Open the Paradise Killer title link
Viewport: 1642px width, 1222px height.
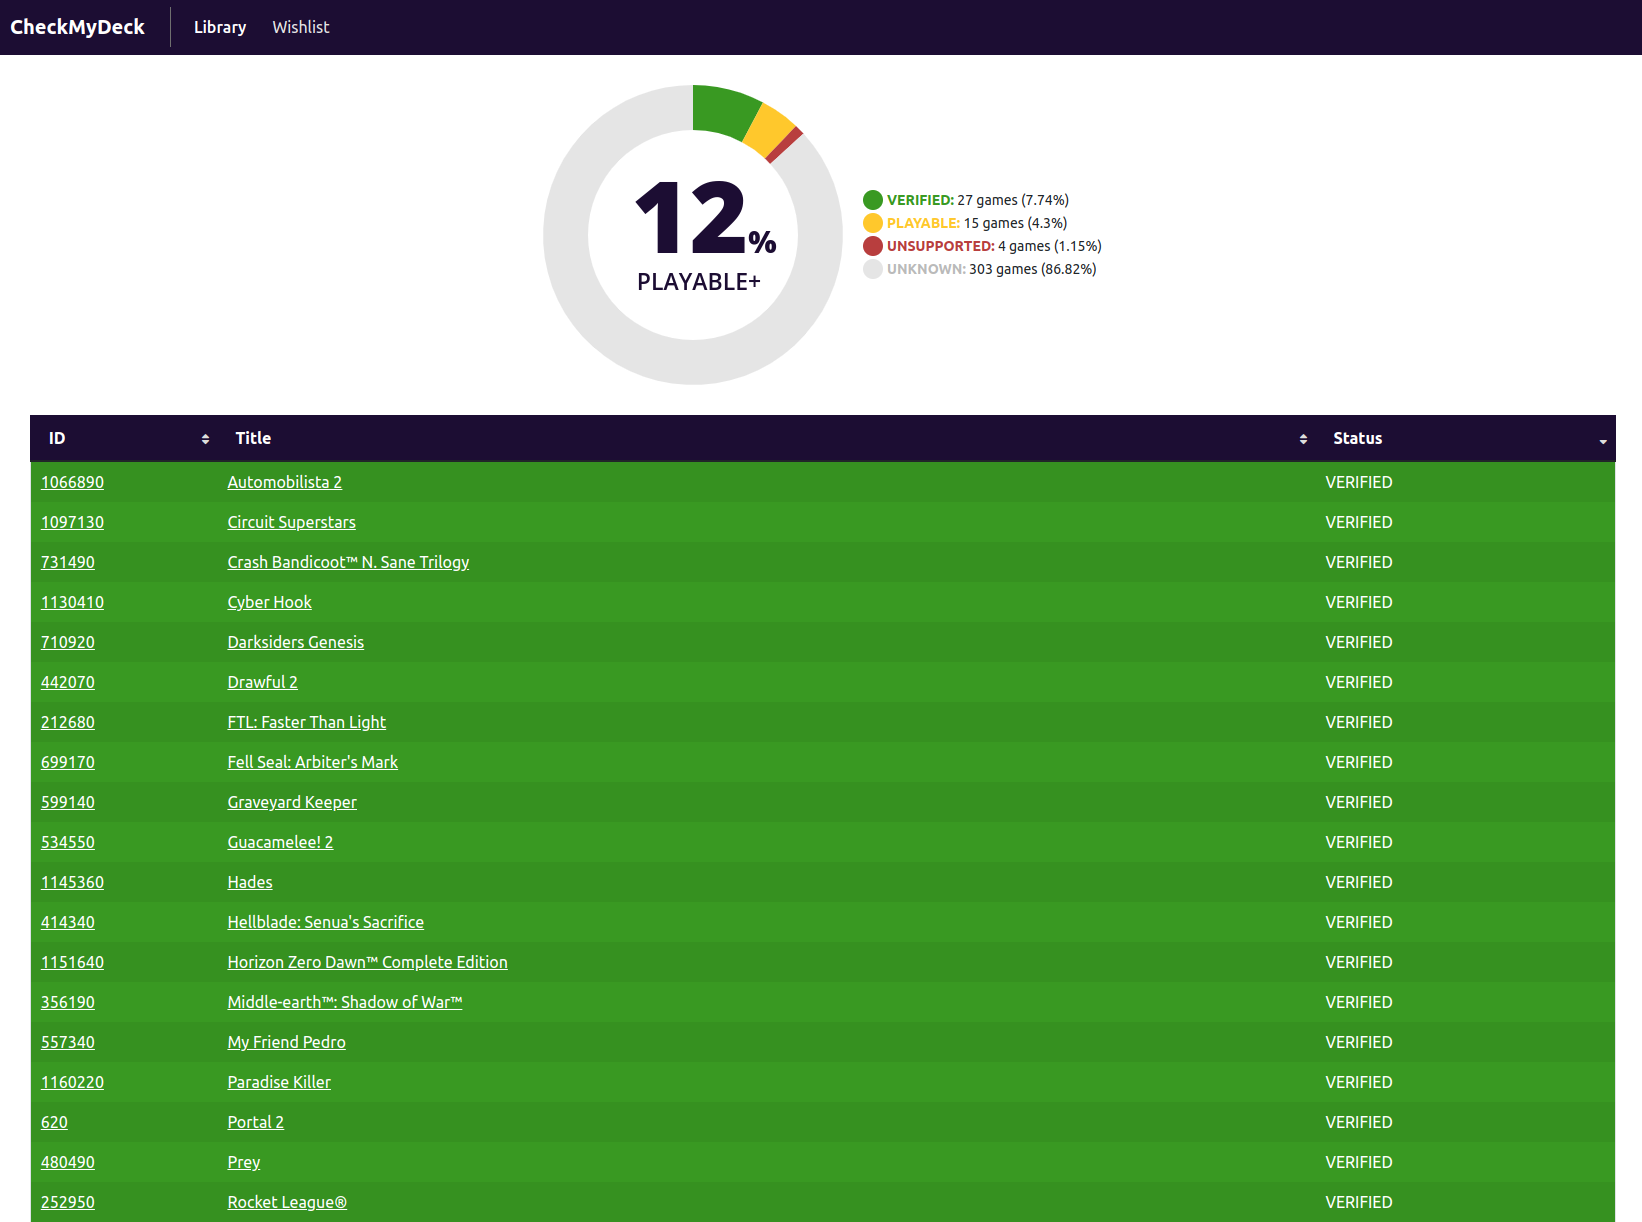(279, 1082)
